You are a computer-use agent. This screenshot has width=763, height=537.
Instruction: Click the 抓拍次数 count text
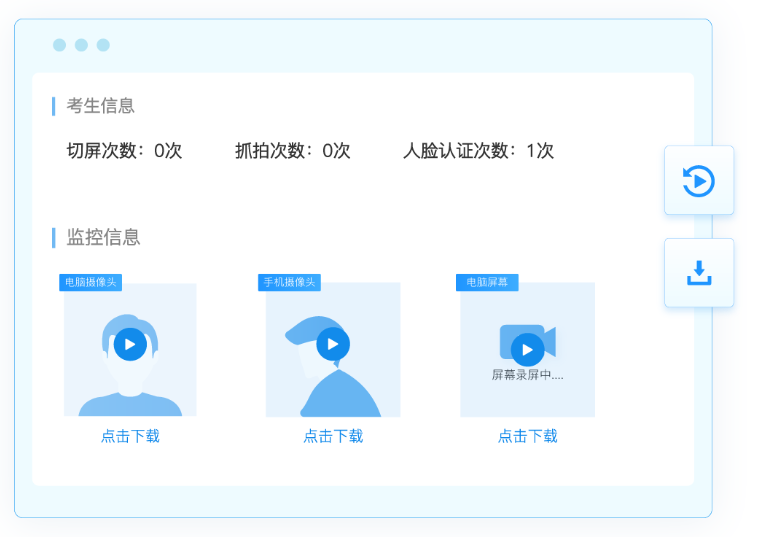292,151
